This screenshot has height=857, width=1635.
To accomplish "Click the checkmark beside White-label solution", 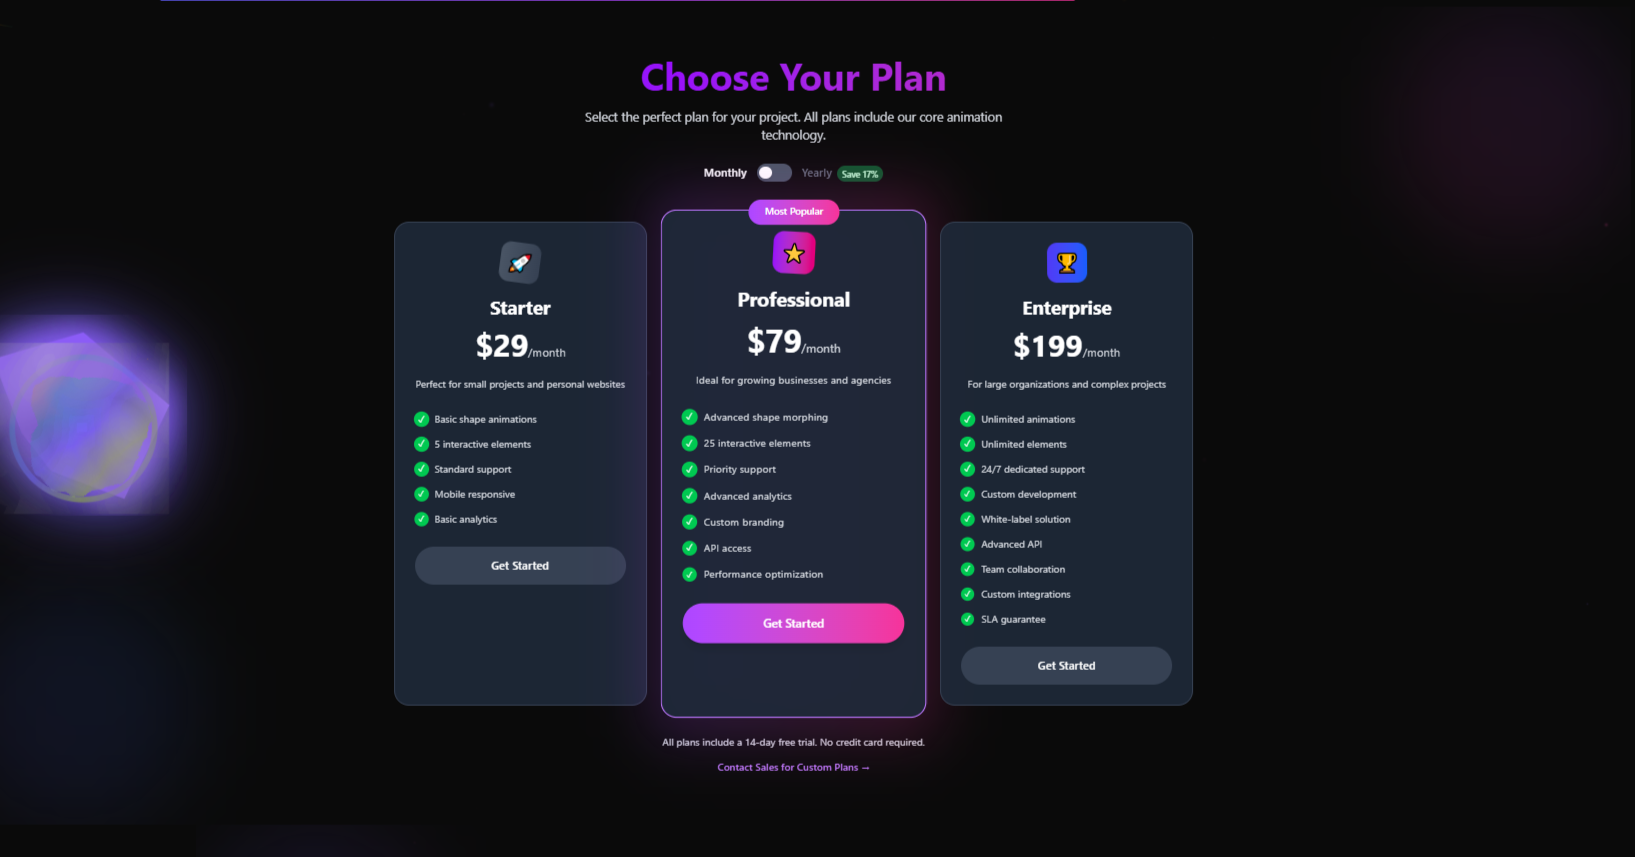I will pyautogui.click(x=967, y=519).
